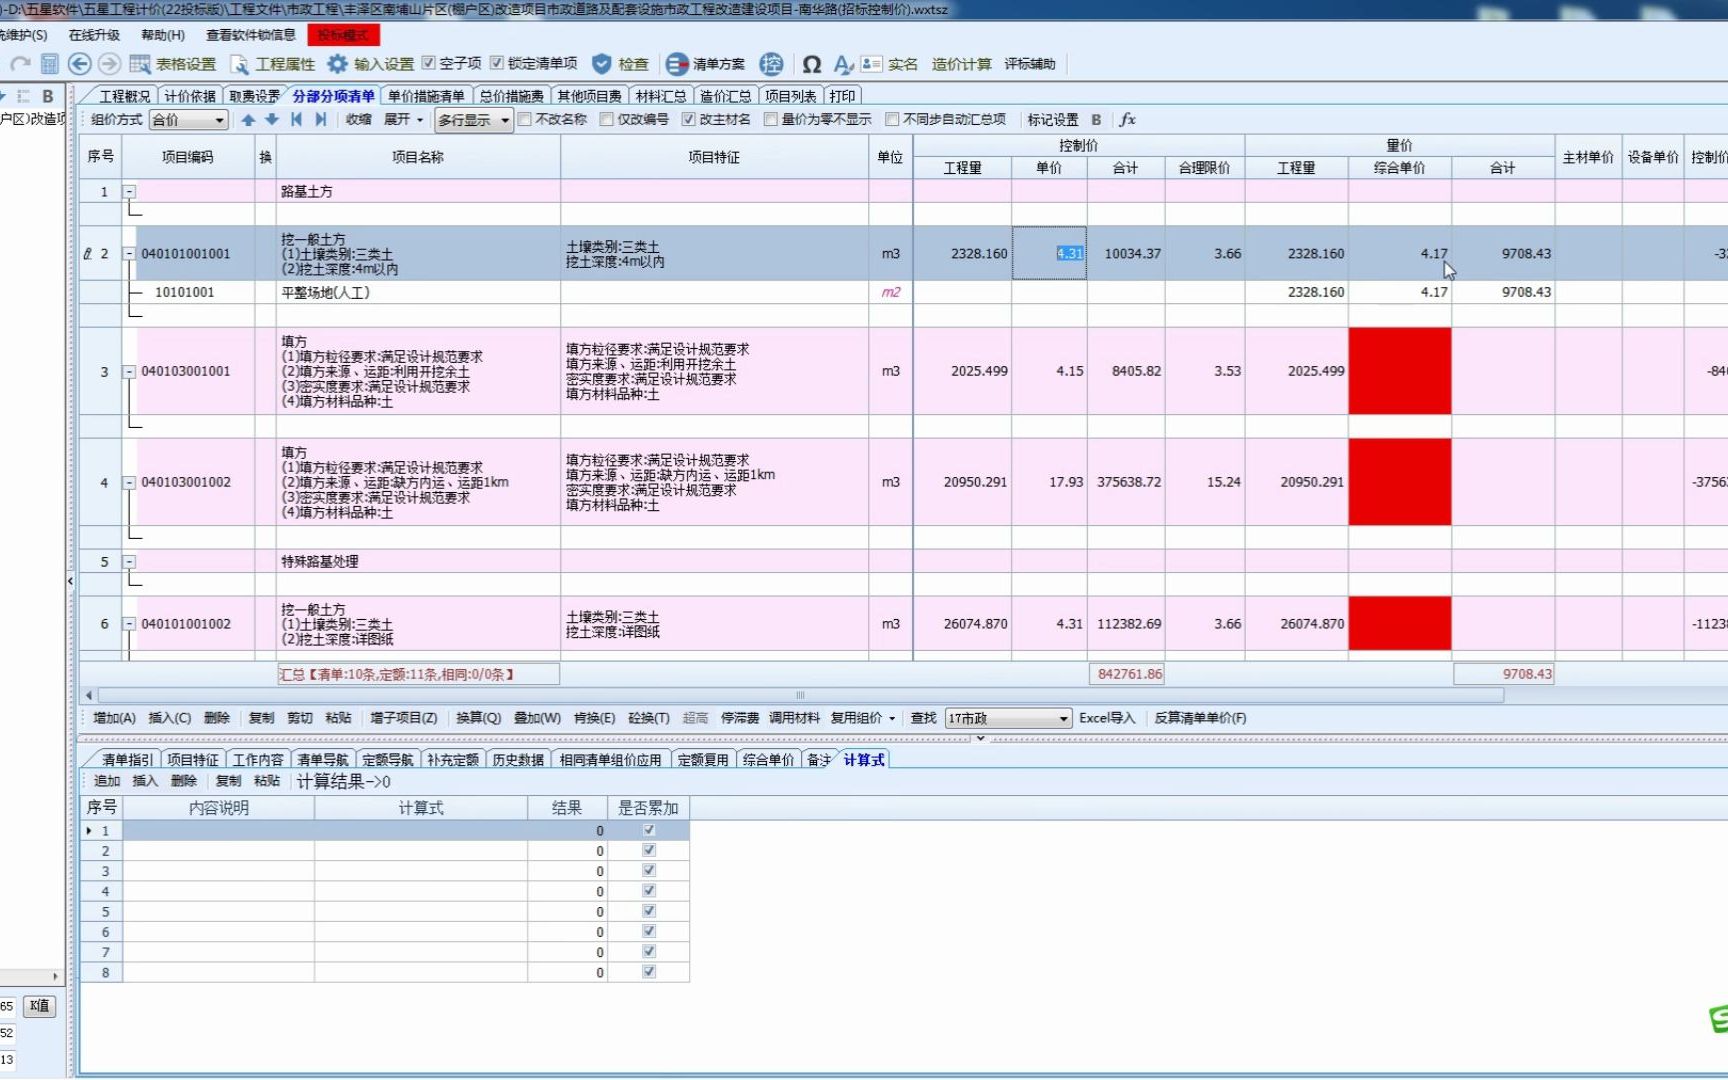Open the 复用组价 dropdown arrow

point(892,718)
